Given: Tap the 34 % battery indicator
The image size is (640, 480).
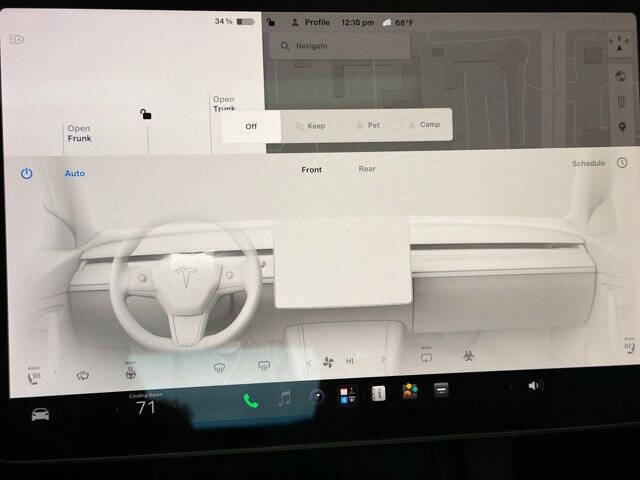Looking at the screenshot, I should coord(234,21).
